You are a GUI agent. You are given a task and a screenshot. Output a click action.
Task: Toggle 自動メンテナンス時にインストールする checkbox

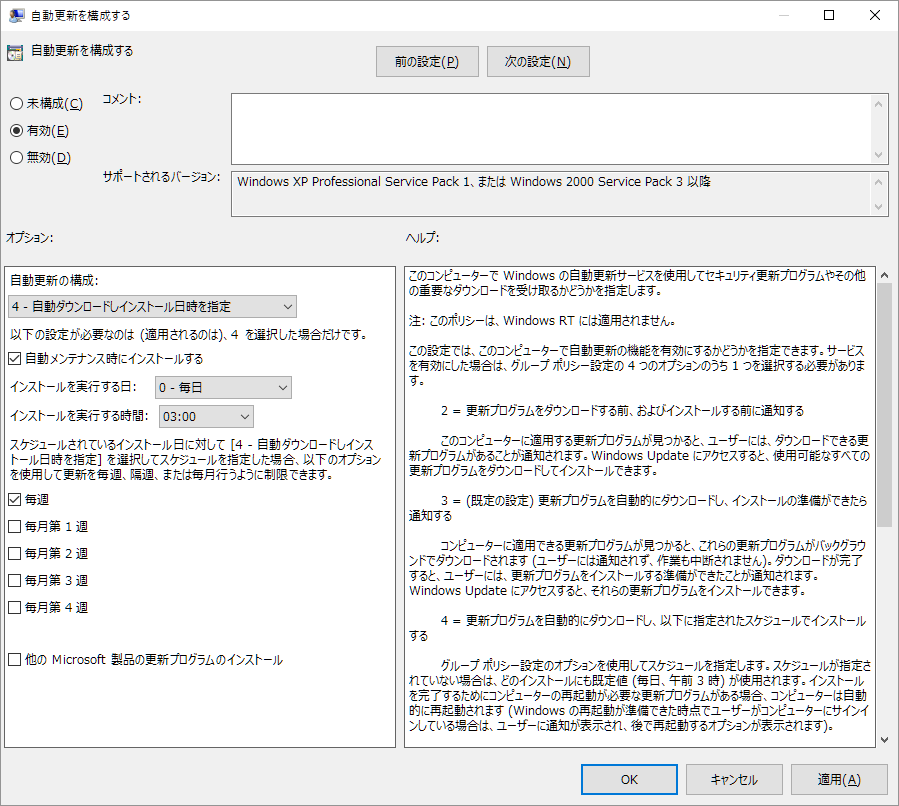pyautogui.click(x=15, y=358)
